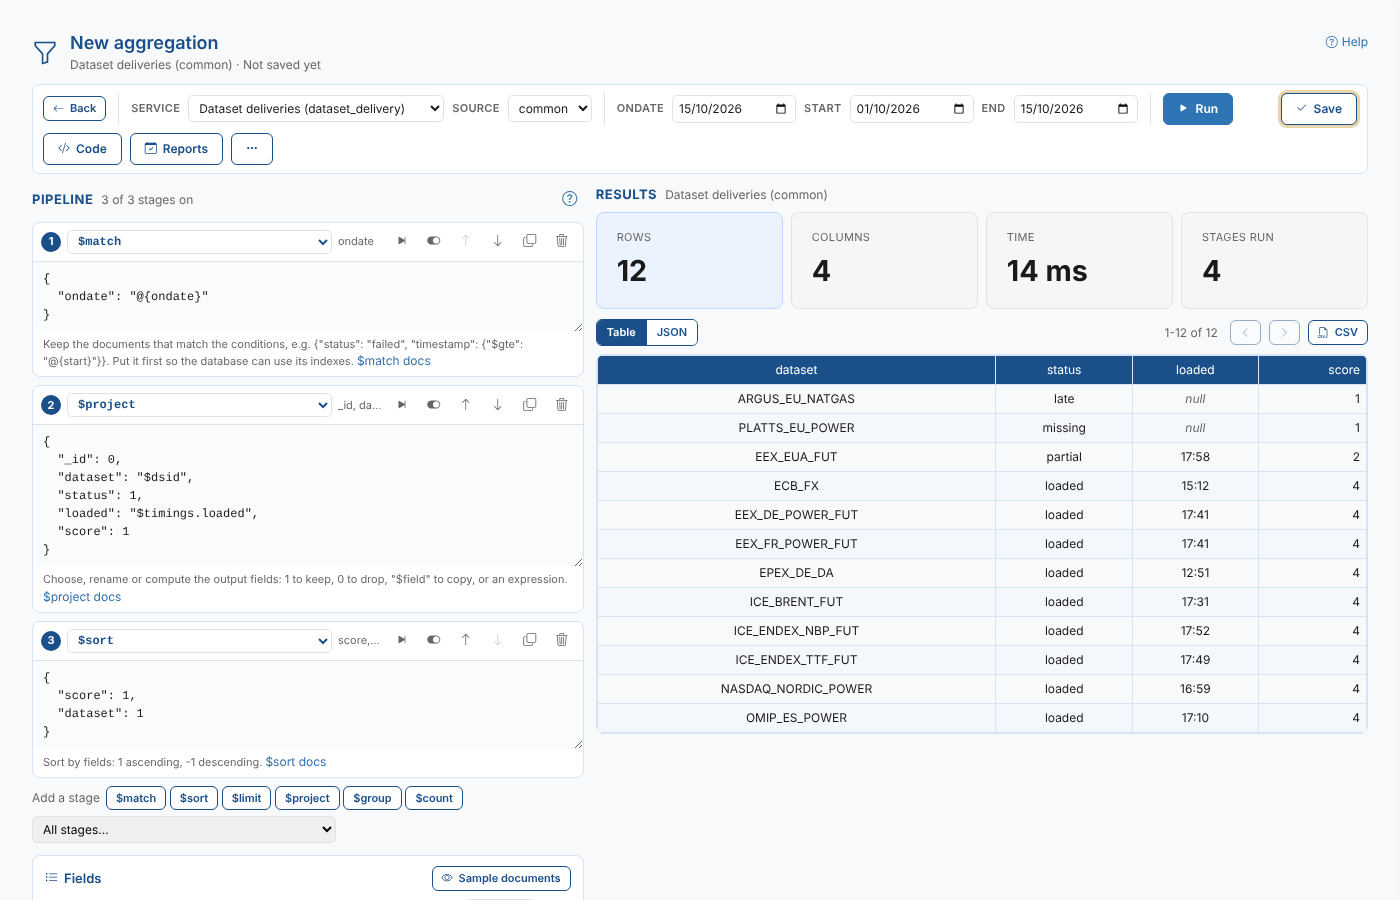
Task: Duplicate the $match stage
Action: click(x=530, y=241)
